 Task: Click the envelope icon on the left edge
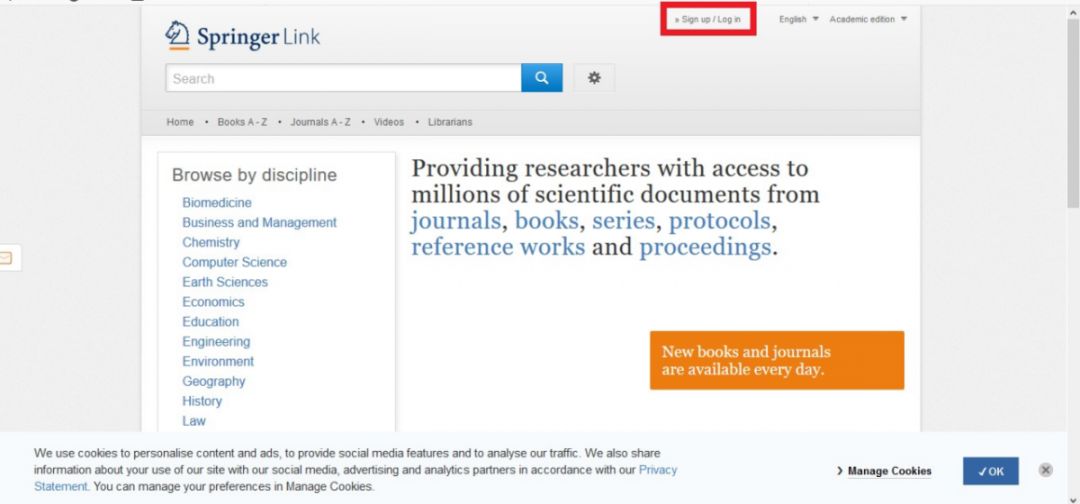pos(6,258)
